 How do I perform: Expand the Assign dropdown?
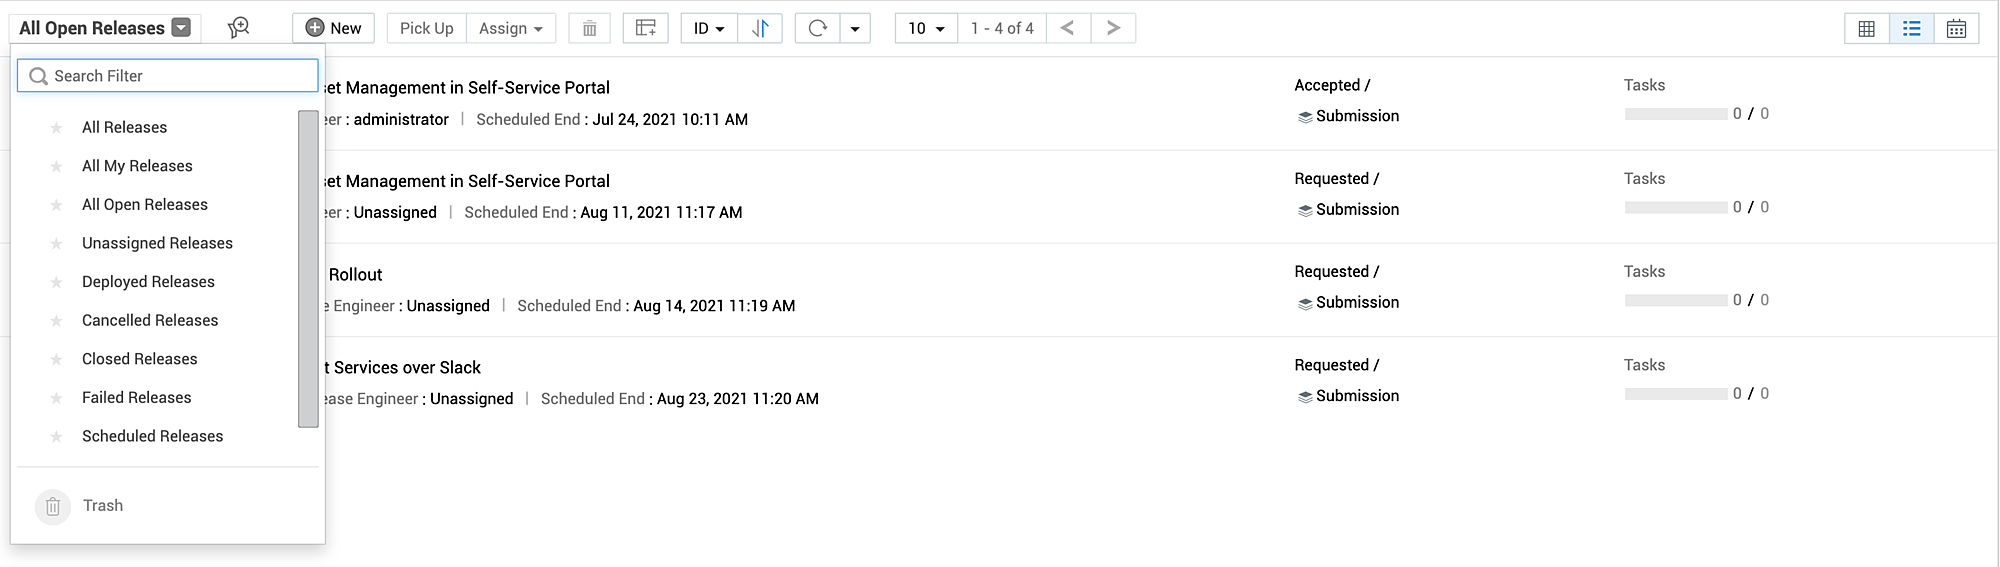point(511,28)
